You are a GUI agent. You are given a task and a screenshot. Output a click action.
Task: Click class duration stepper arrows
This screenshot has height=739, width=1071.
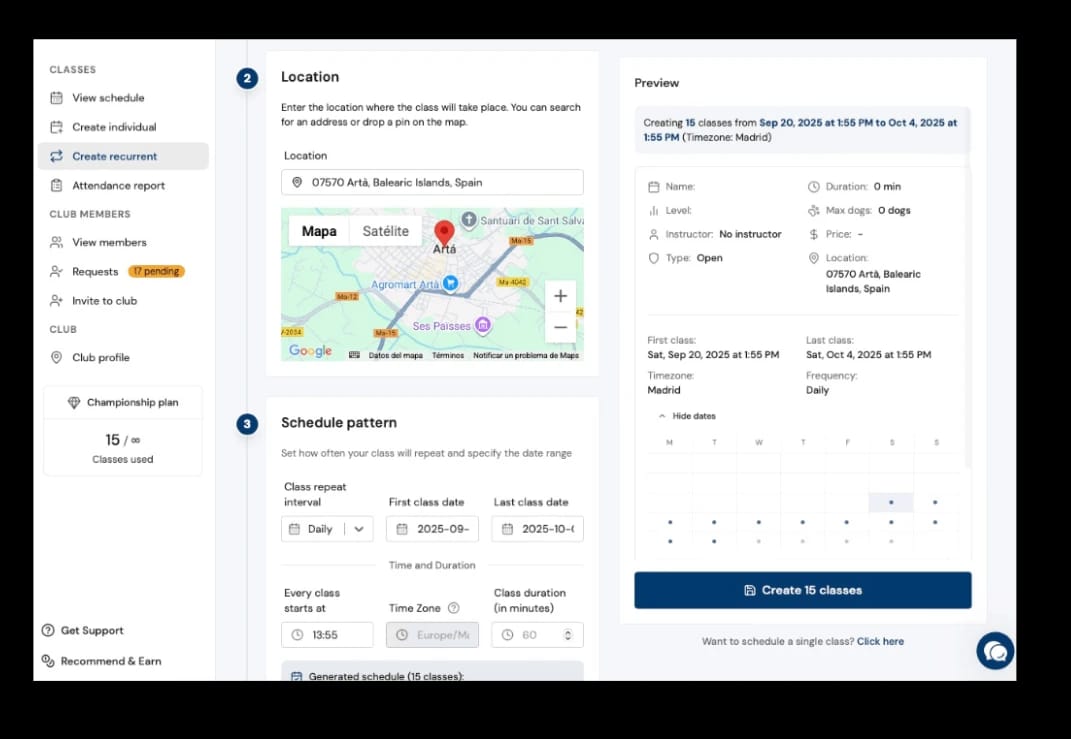[568, 635]
